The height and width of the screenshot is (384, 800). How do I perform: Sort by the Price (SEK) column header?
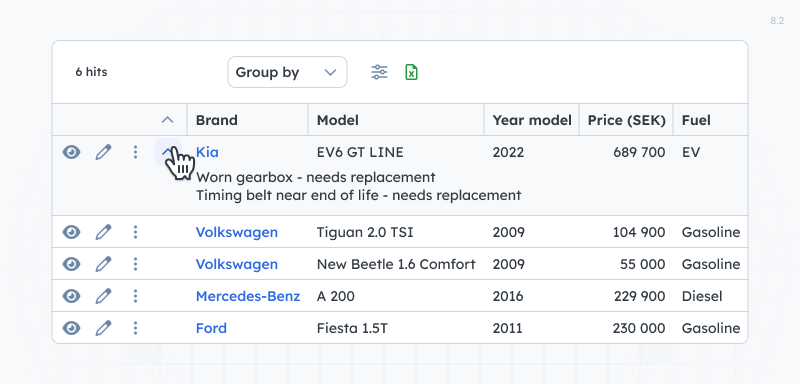[x=626, y=120]
